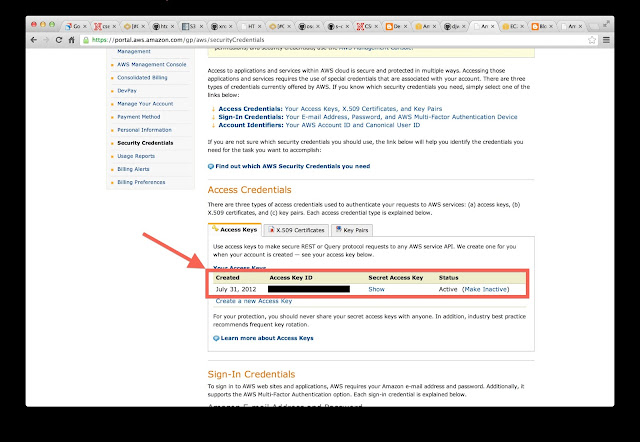Click the certificate icon on X.509 tab
This screenshot has height=442, width=640.
point(271,230)
